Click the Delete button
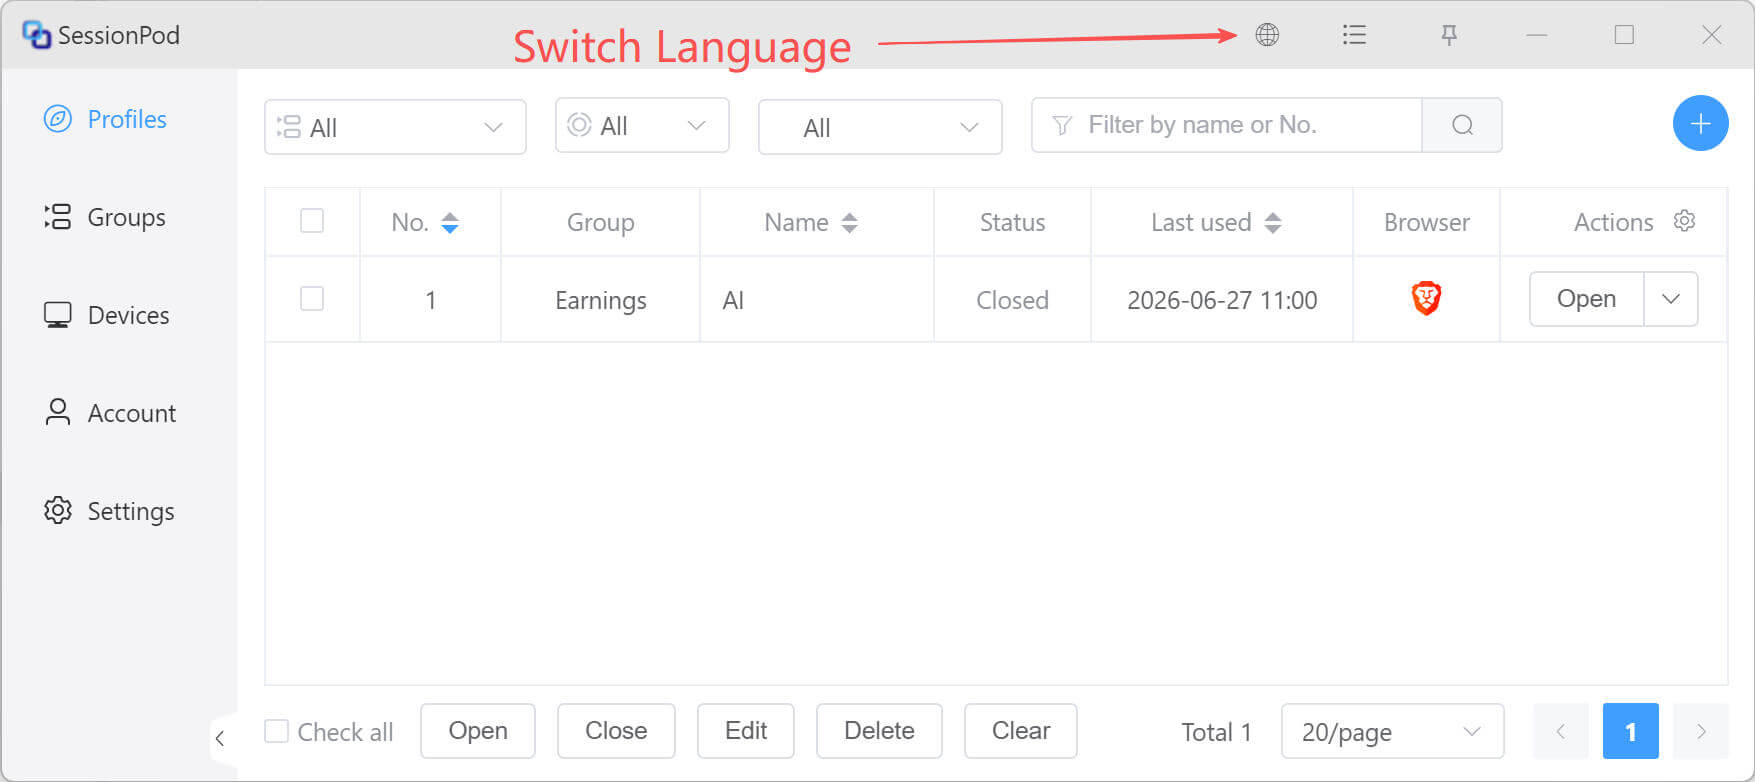Viewport: 1755px width, 782px height. pos(879,731)
